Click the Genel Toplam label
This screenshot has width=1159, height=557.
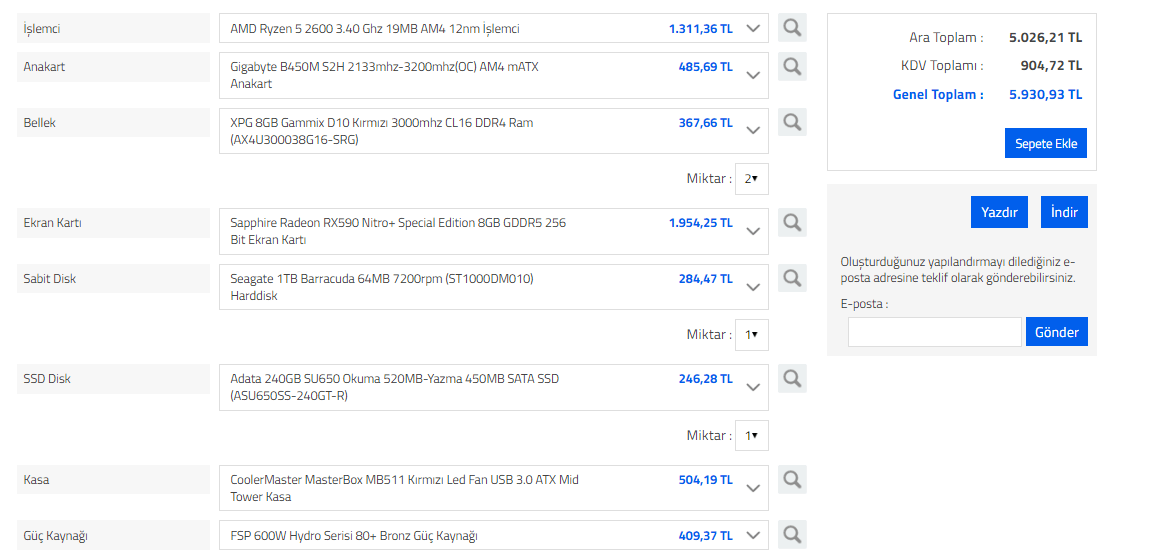[x=939, y=95]
